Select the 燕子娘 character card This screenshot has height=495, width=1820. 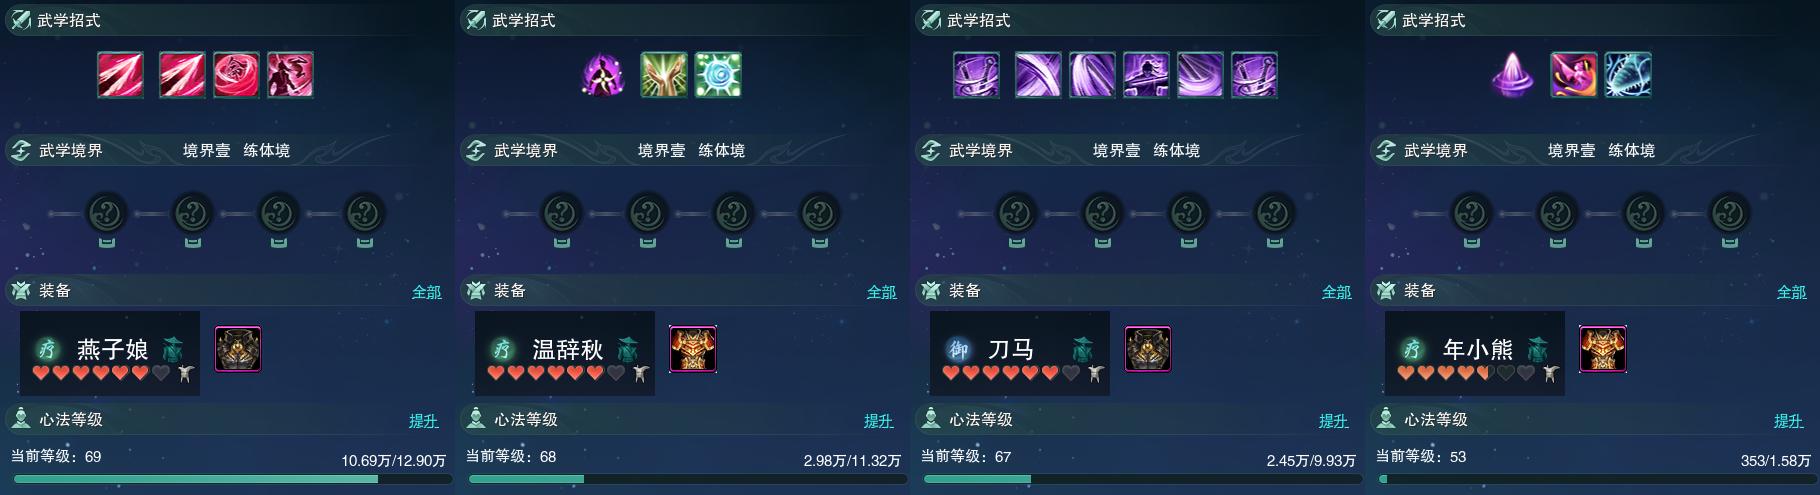pos(110,353)
